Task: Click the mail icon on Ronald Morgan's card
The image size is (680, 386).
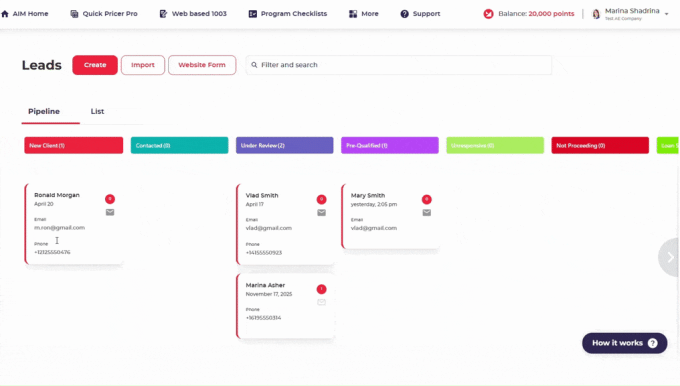Action: [110, 212]
